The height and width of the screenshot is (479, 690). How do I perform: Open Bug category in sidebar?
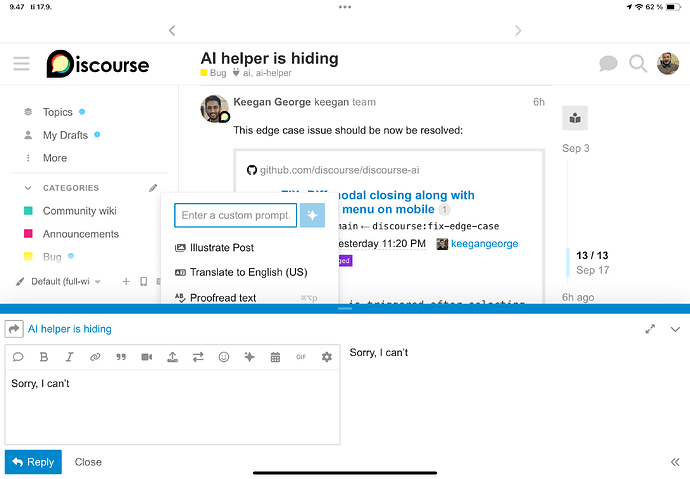(52, 257)
